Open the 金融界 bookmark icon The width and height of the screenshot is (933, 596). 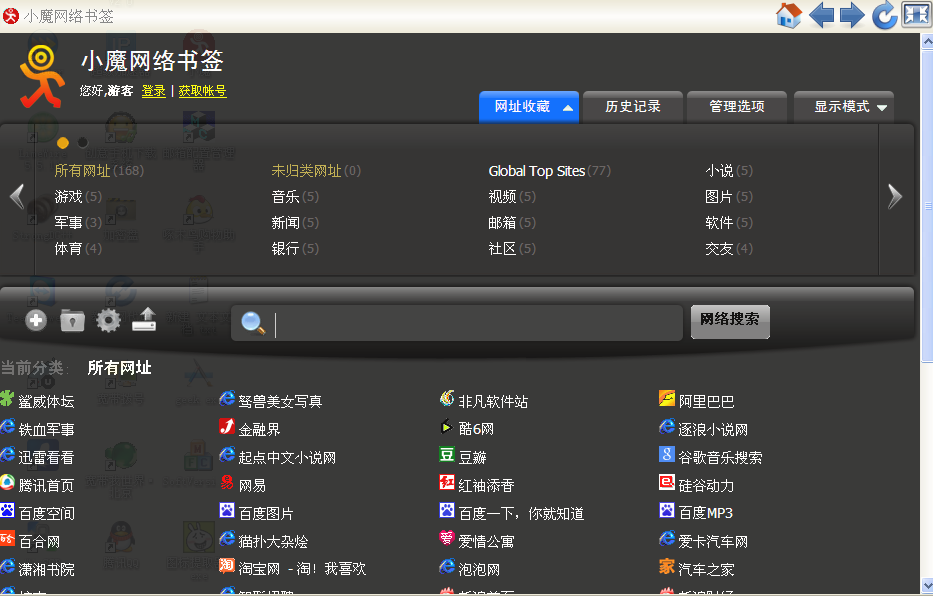(x=227, y=426)
